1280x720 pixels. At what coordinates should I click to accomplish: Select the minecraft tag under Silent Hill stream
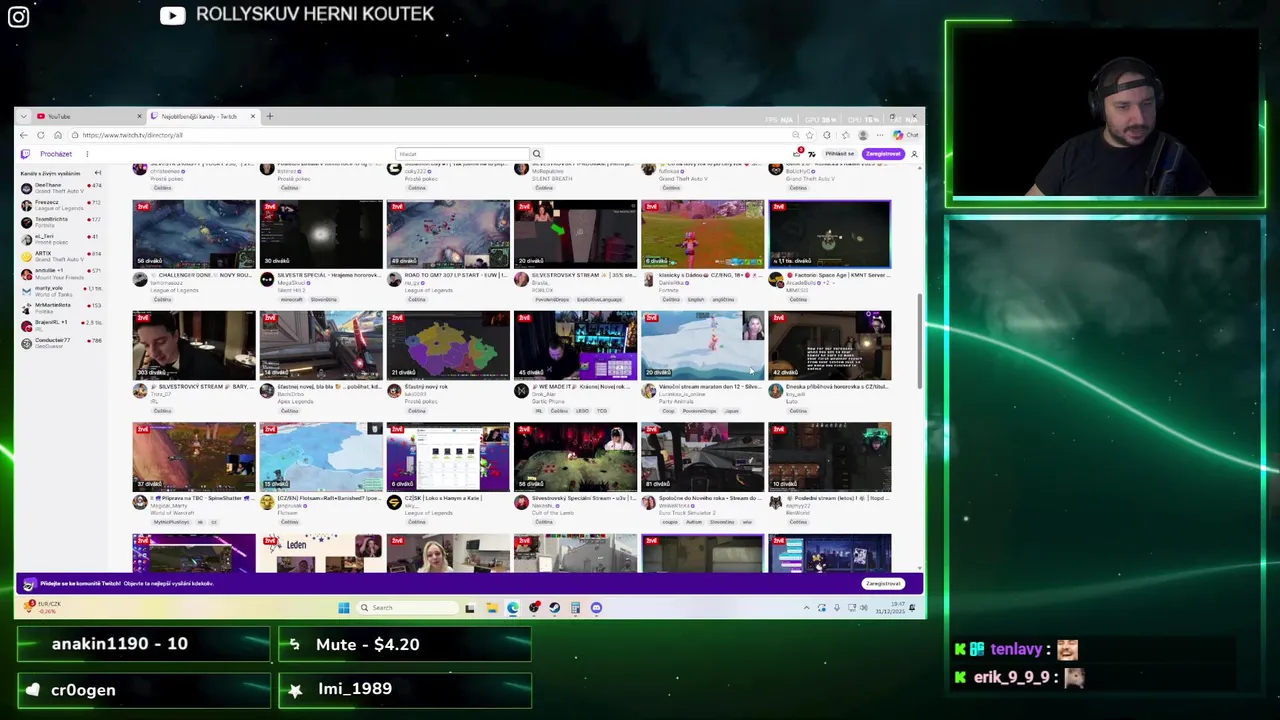point(292,299)
